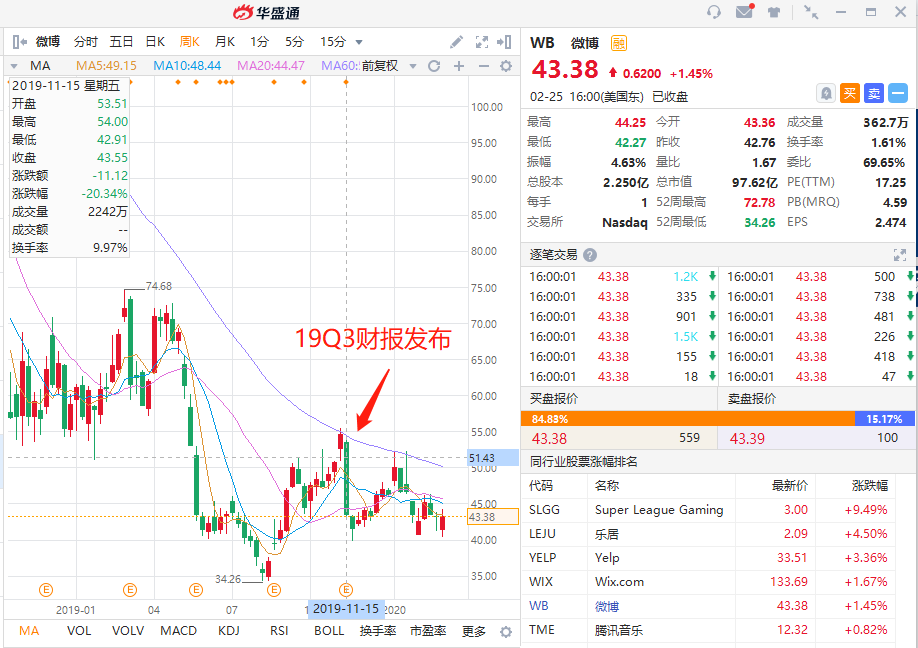Open more chart period options dropdown
The image size is (918, 648).
[359, 42]
